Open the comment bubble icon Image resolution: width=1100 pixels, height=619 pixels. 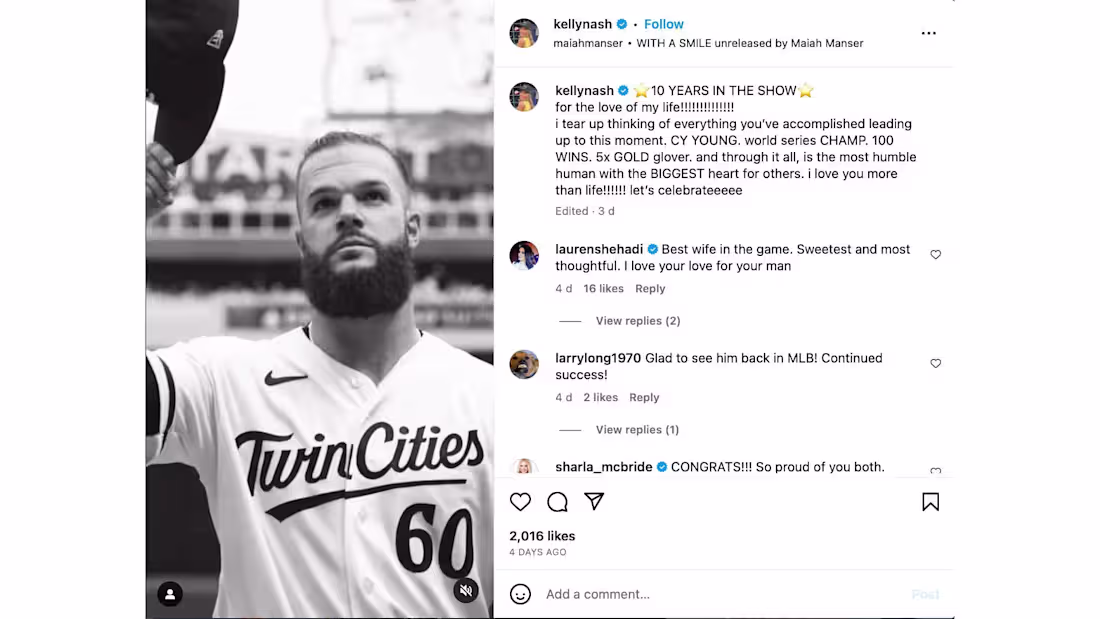pyautogui.click(x=557, y=502)
